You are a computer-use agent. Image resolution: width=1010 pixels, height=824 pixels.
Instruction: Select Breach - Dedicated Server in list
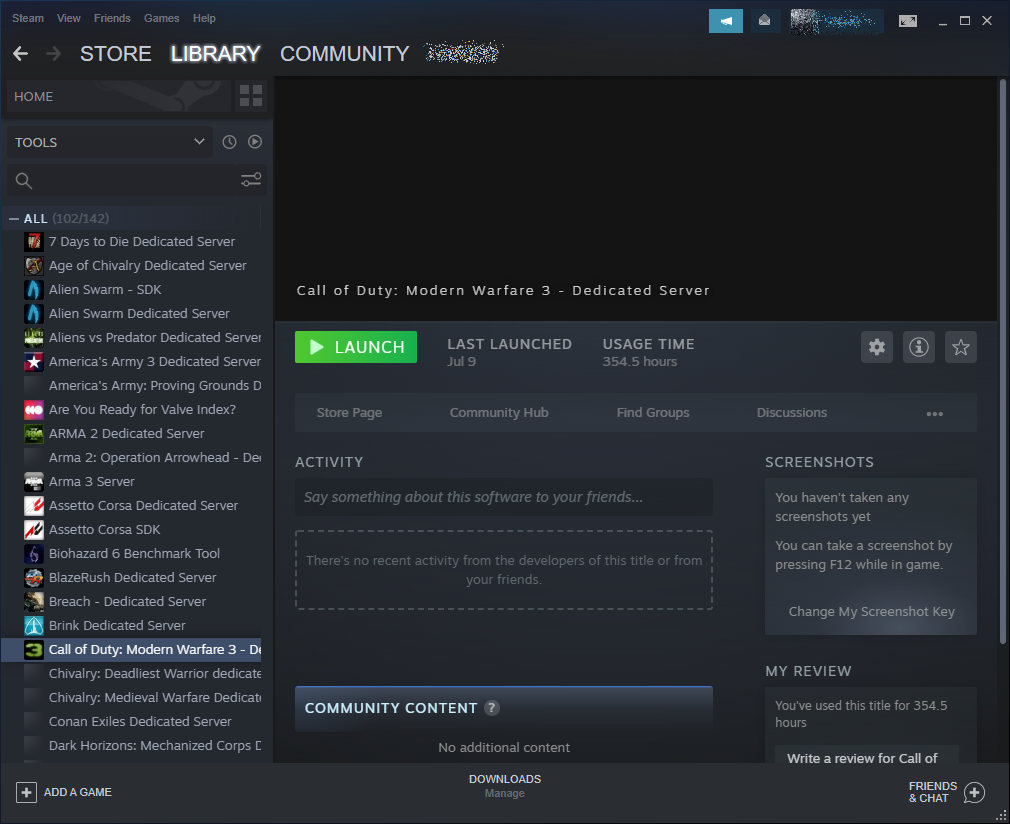[x=128, y=602]
